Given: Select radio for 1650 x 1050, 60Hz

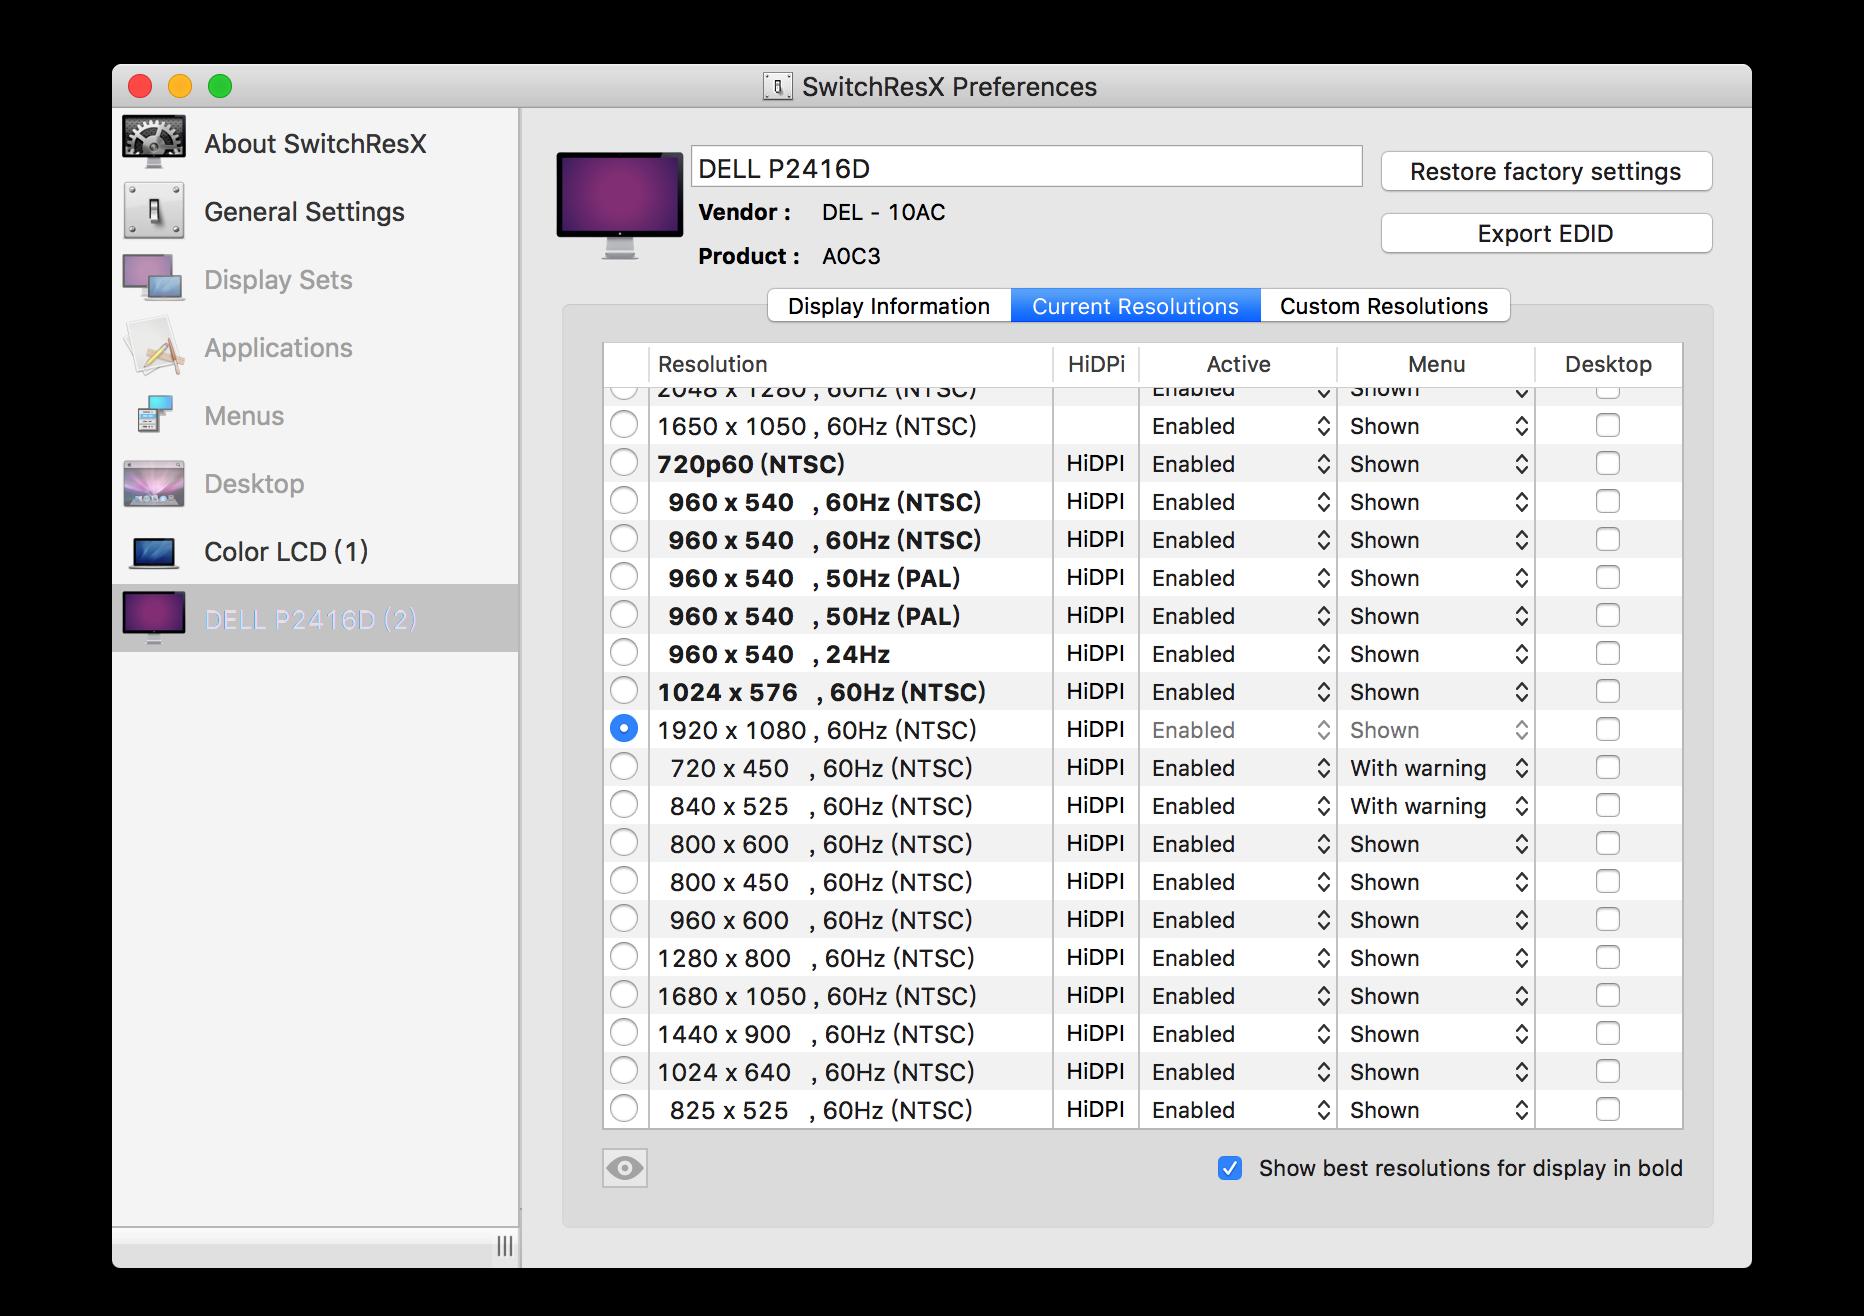Looking at the screenshot, I should click(x=624, y=425).
